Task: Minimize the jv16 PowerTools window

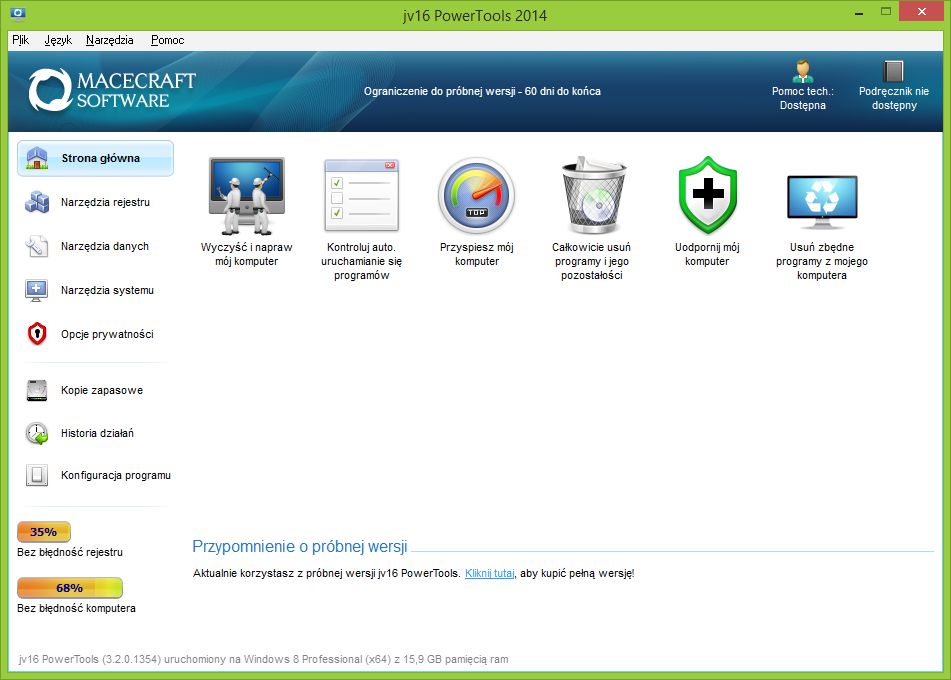Action: (x=859, y=12)
